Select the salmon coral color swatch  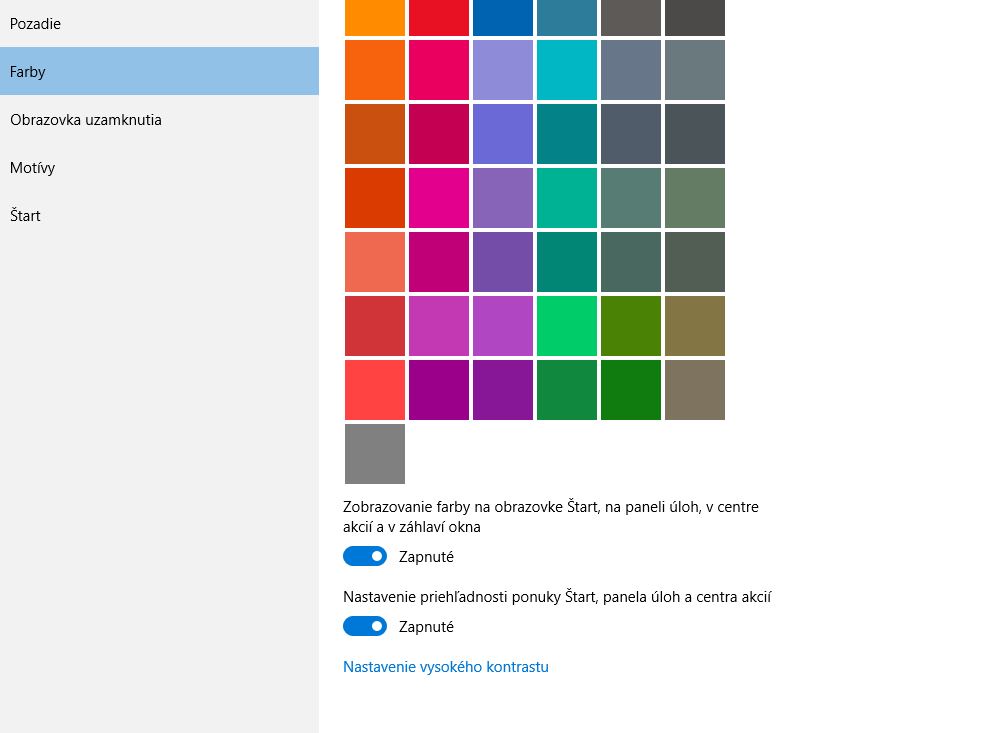(375, 262)
